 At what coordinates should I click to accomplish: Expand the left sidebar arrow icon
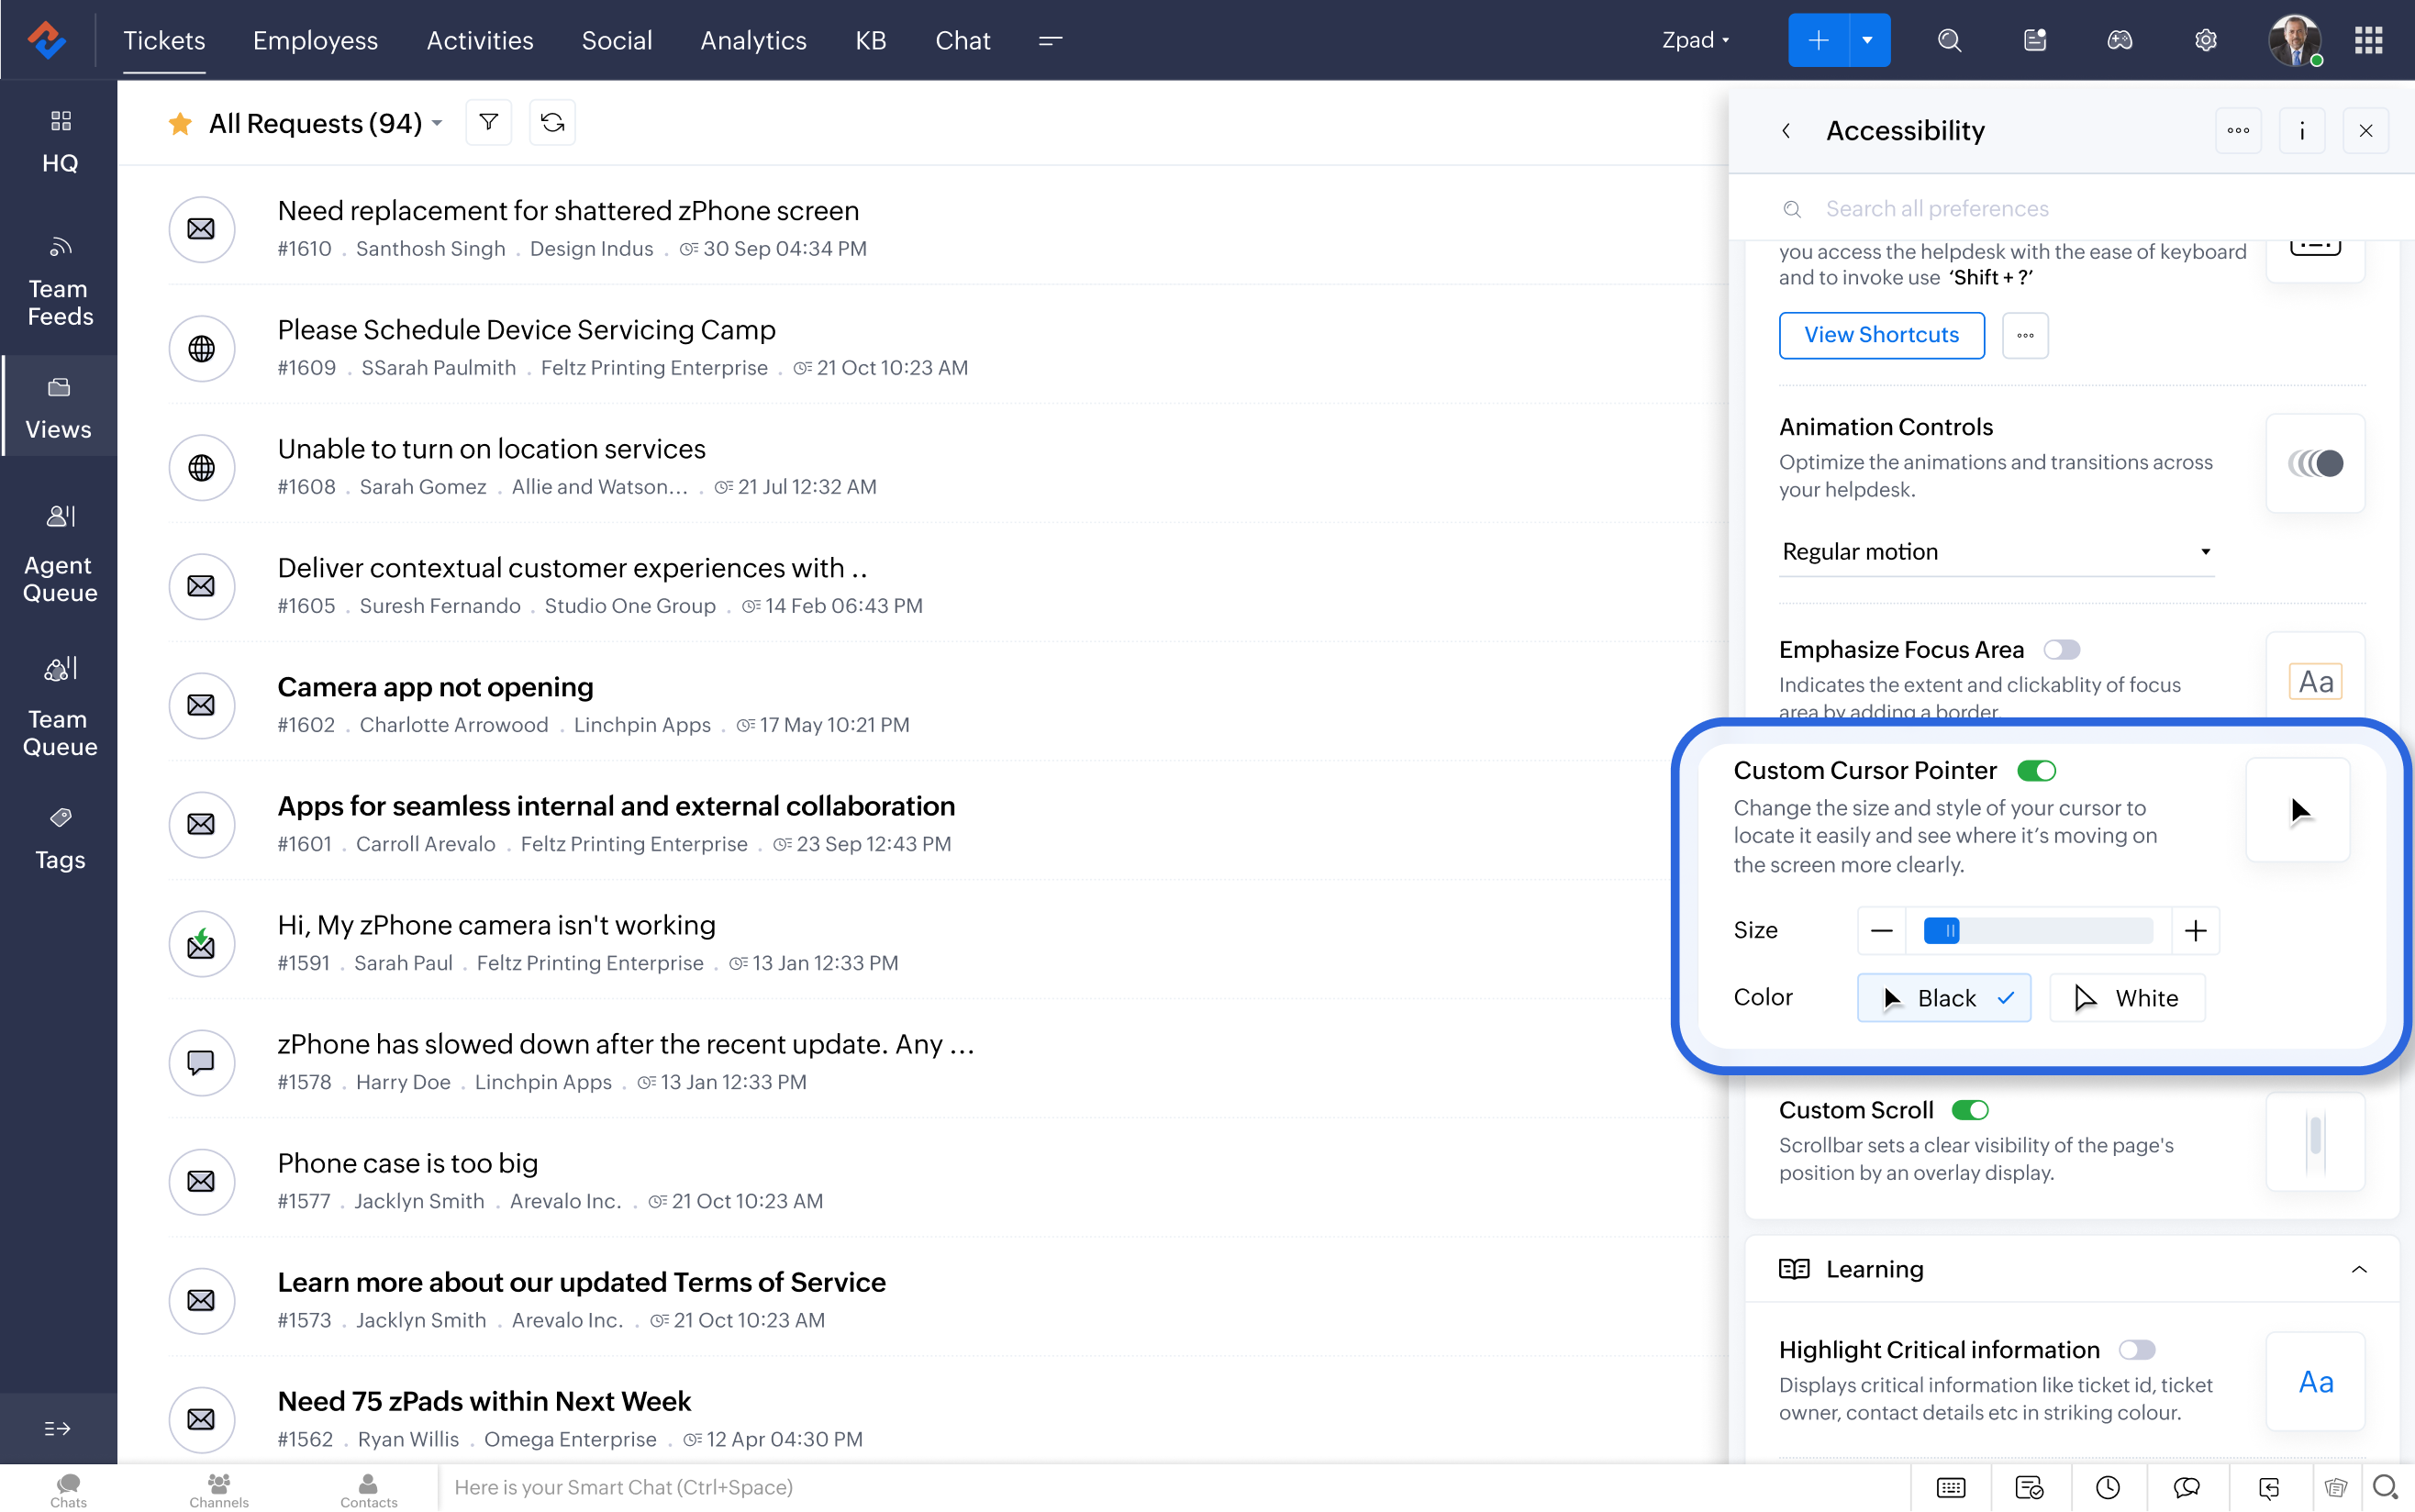tap(57, 1428)
